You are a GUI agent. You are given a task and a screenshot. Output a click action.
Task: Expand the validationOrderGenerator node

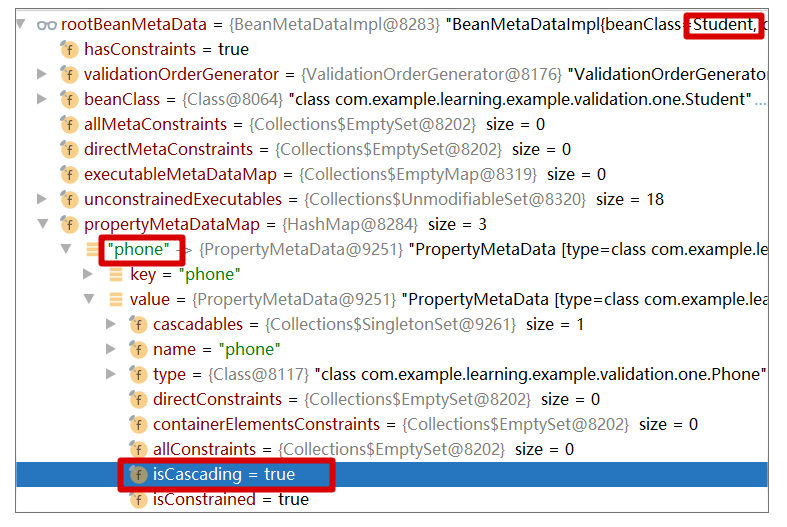(42, 74)
